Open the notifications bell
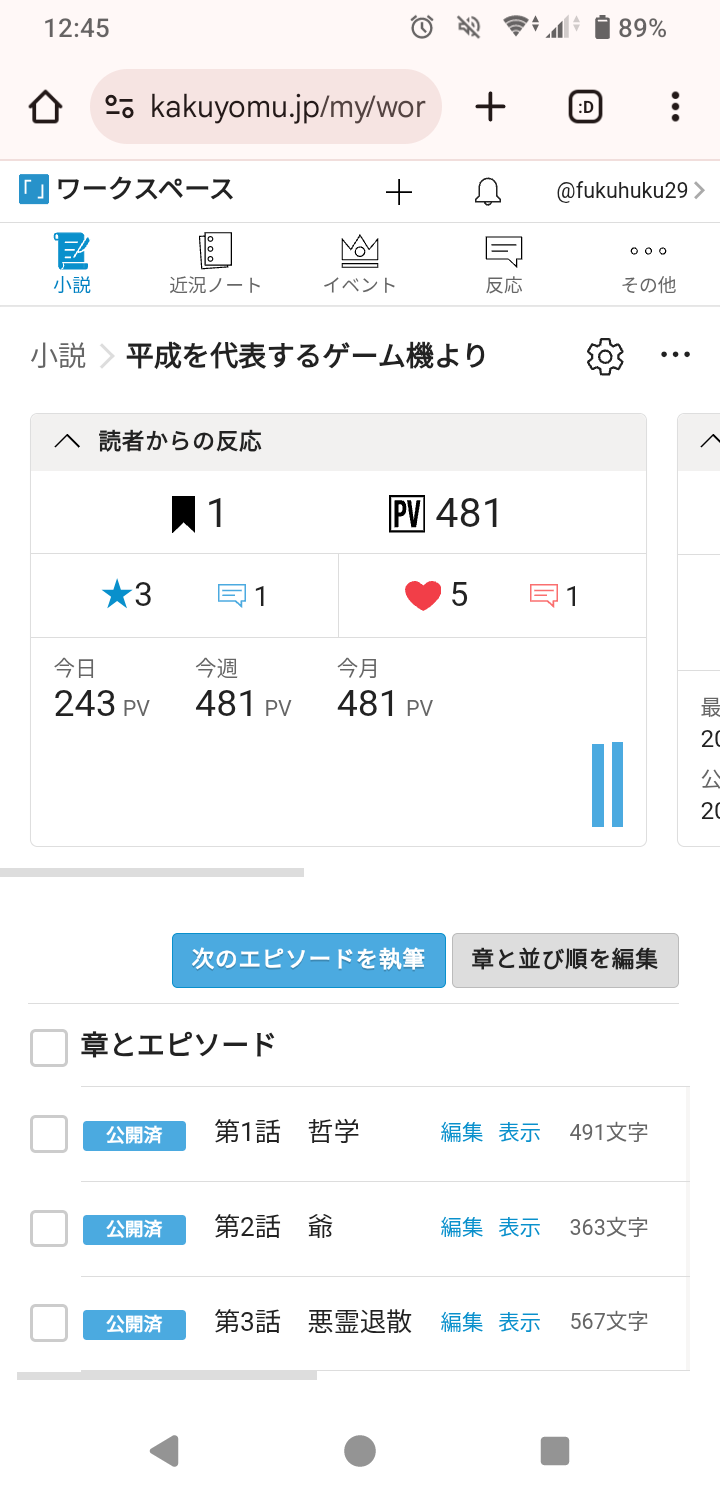Viewport: 720px width, 1496px height. pos(488,192)
